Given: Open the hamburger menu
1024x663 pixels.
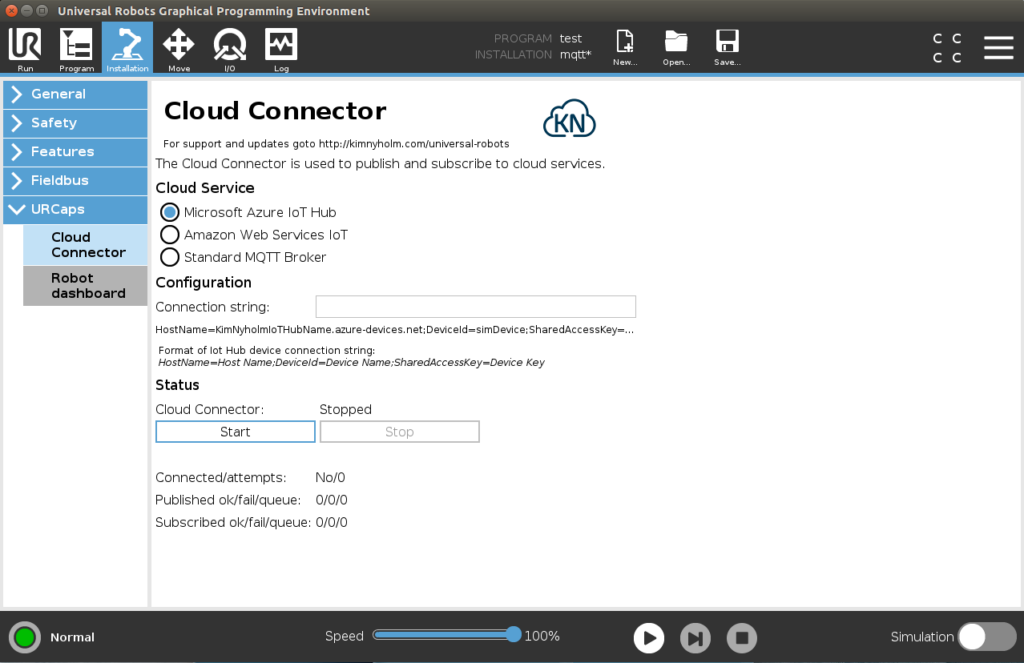Looking at the screenshot, I should pyautogui.click(x=999, y=48).
